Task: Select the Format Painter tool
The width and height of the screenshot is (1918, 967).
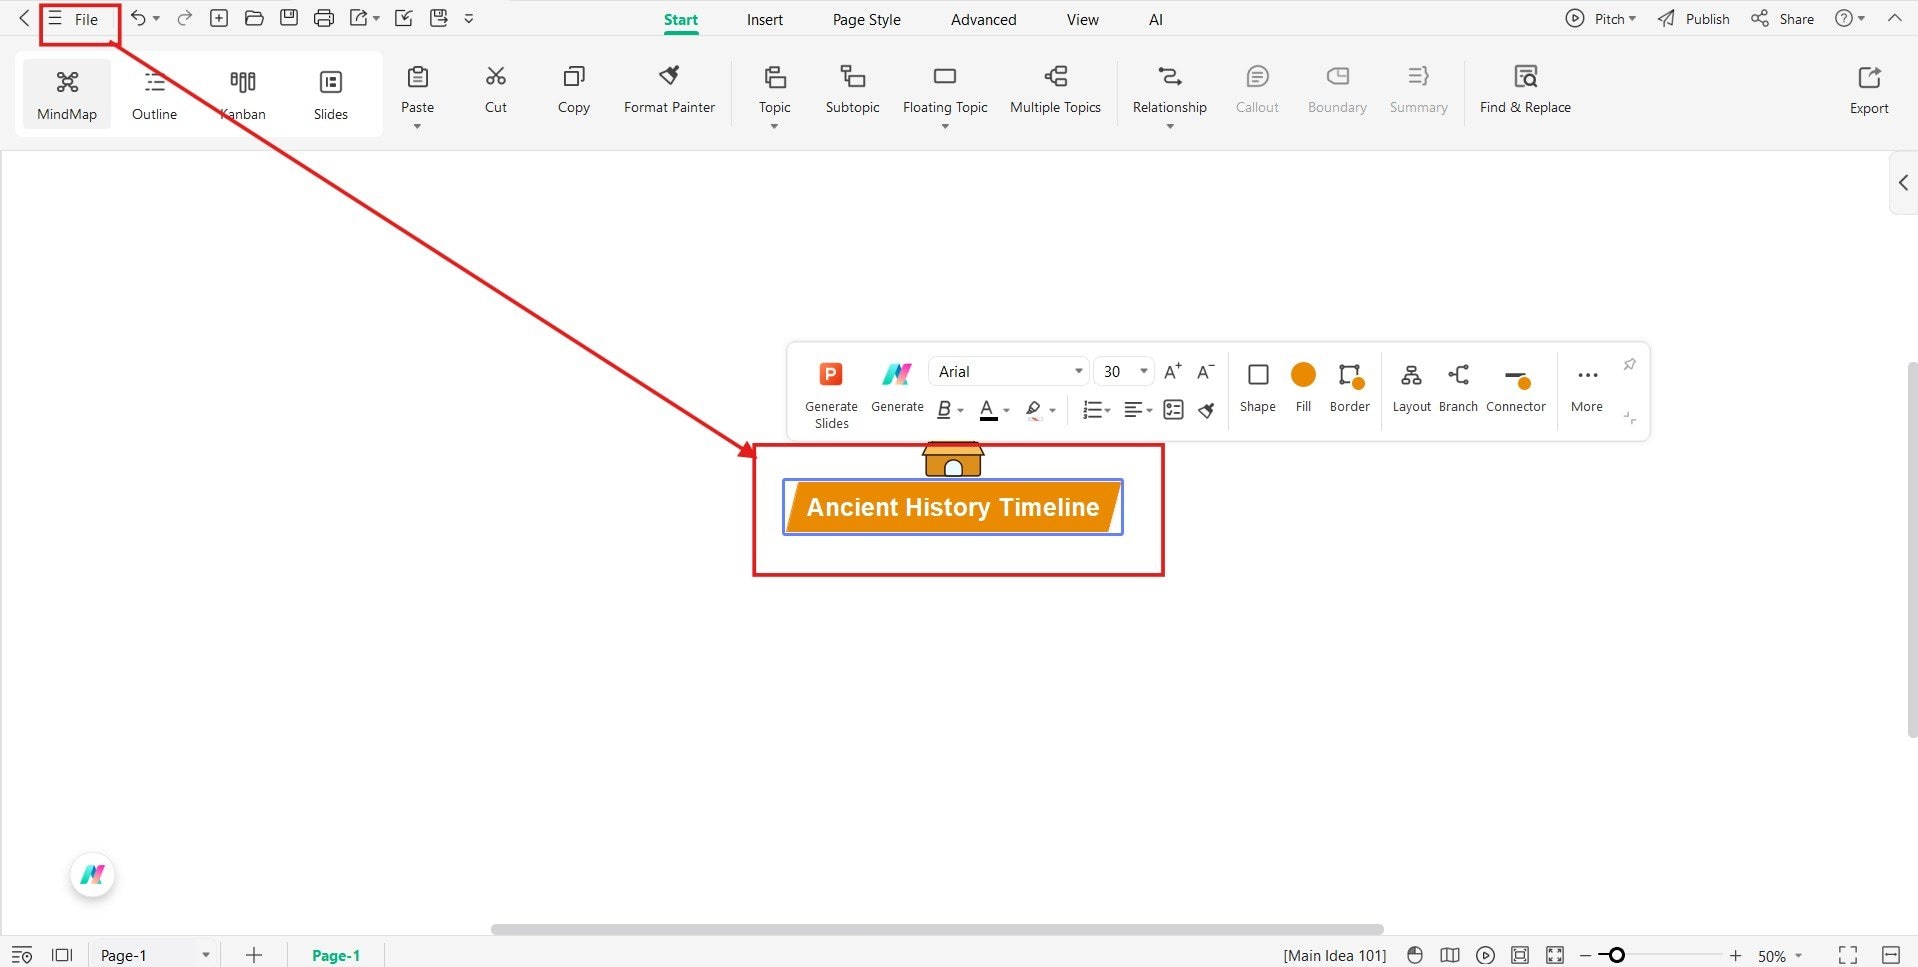Action: pos(668,90)
